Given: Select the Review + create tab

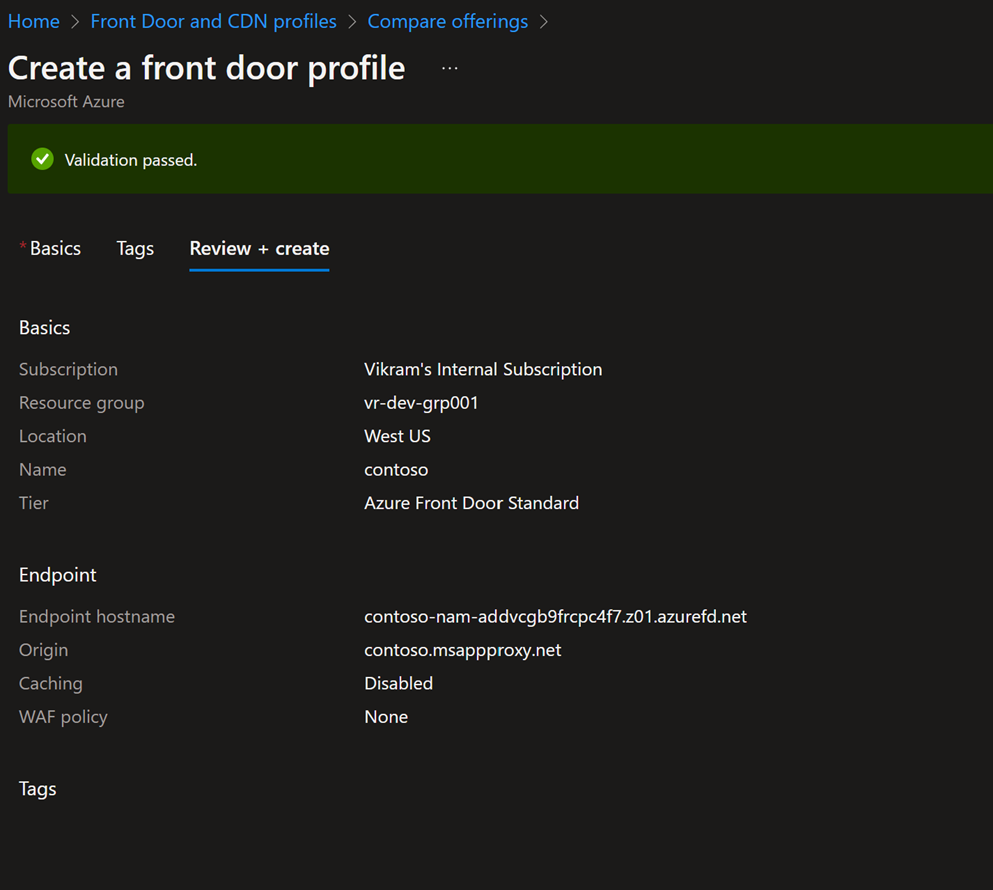Looking at the screenshot, I should (259, 248).
